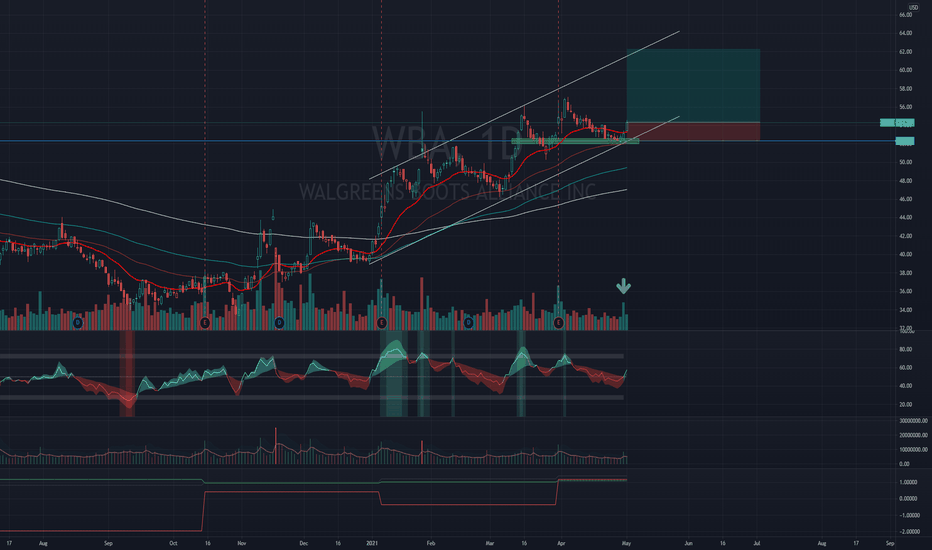Click the Dec label on time axis
The height and width of the screenshot is (550, 932).
(304, 543)
